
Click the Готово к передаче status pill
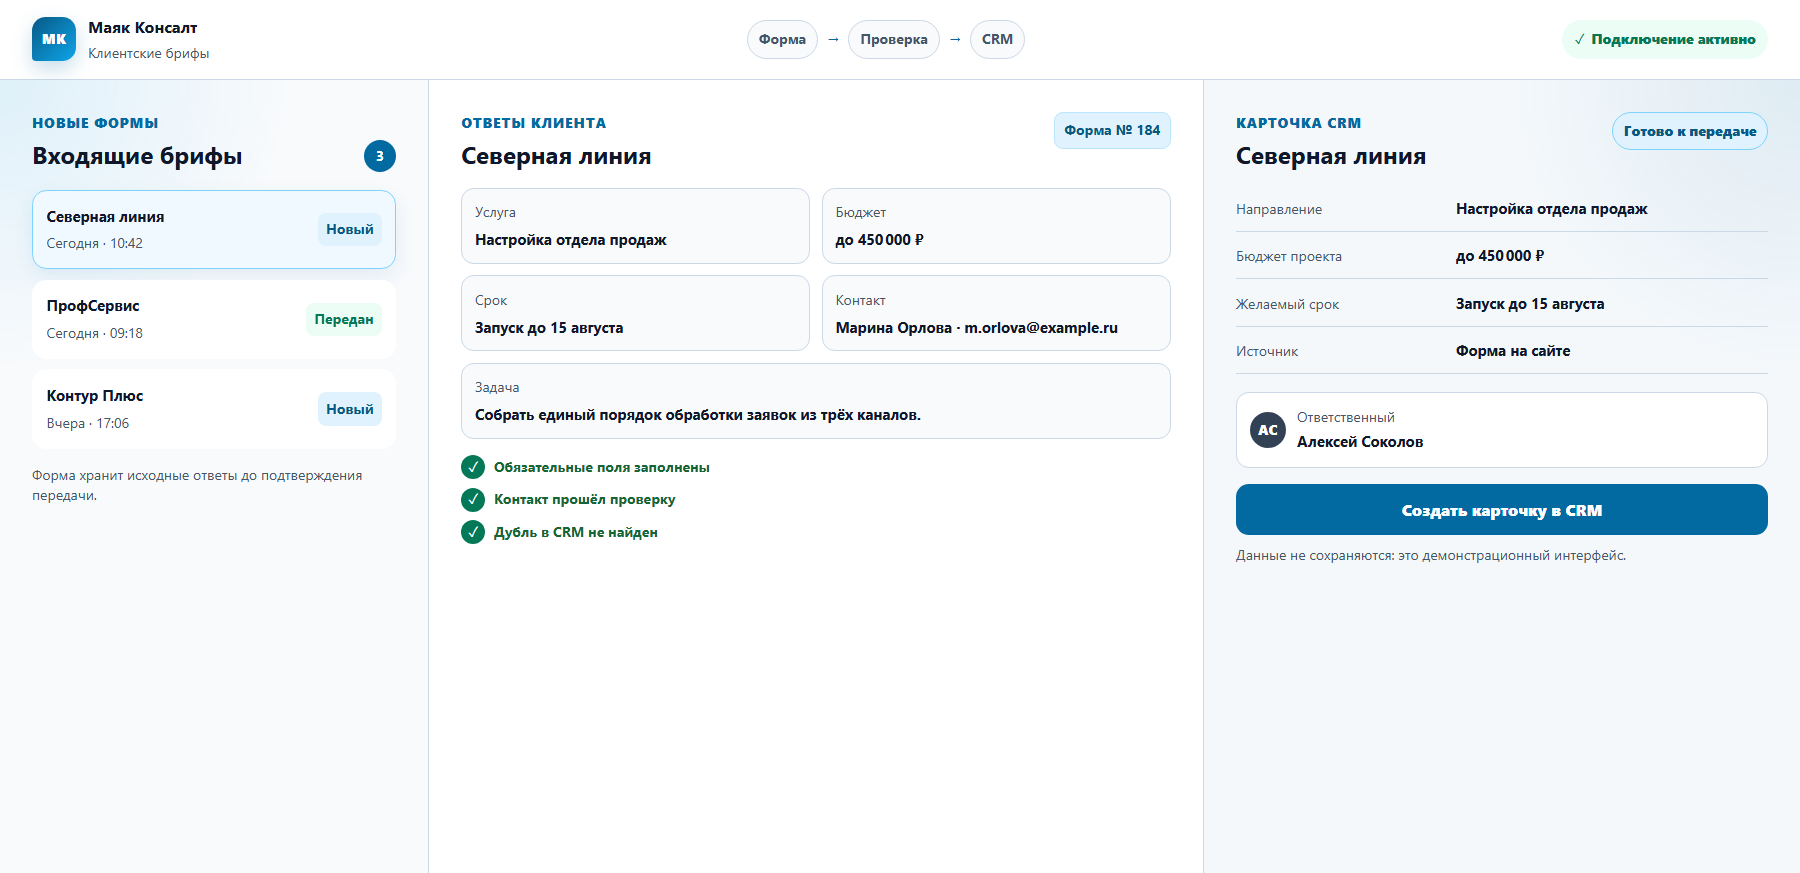pyautogui.click(x=1690, y=131)
